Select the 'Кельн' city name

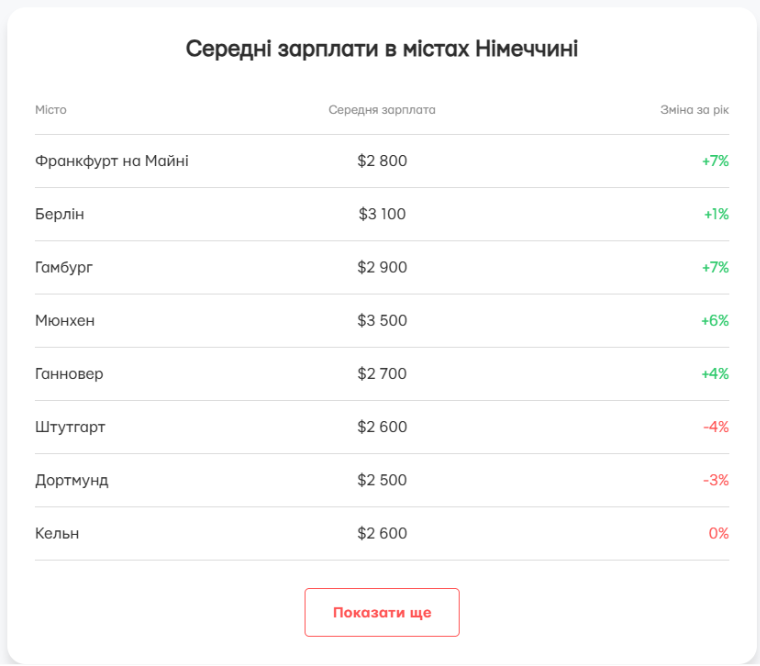(x=57, y=534)
